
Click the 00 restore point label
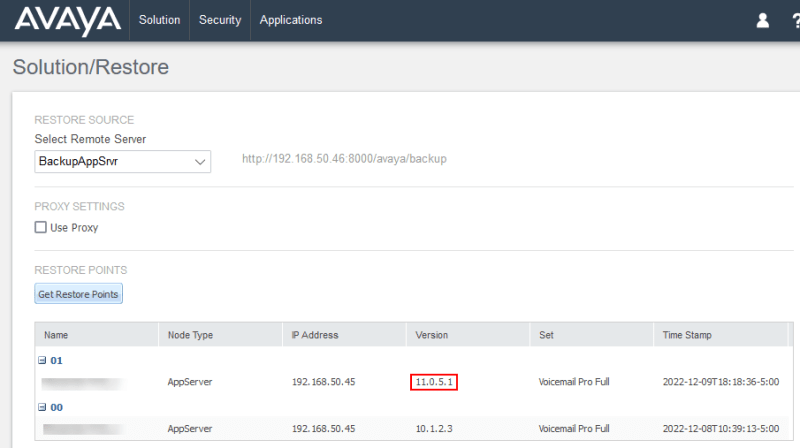56,407
